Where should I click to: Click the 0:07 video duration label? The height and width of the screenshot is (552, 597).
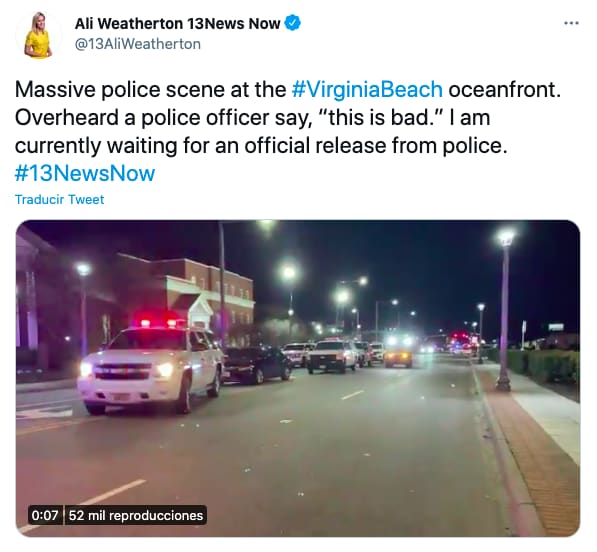(45, 515)
